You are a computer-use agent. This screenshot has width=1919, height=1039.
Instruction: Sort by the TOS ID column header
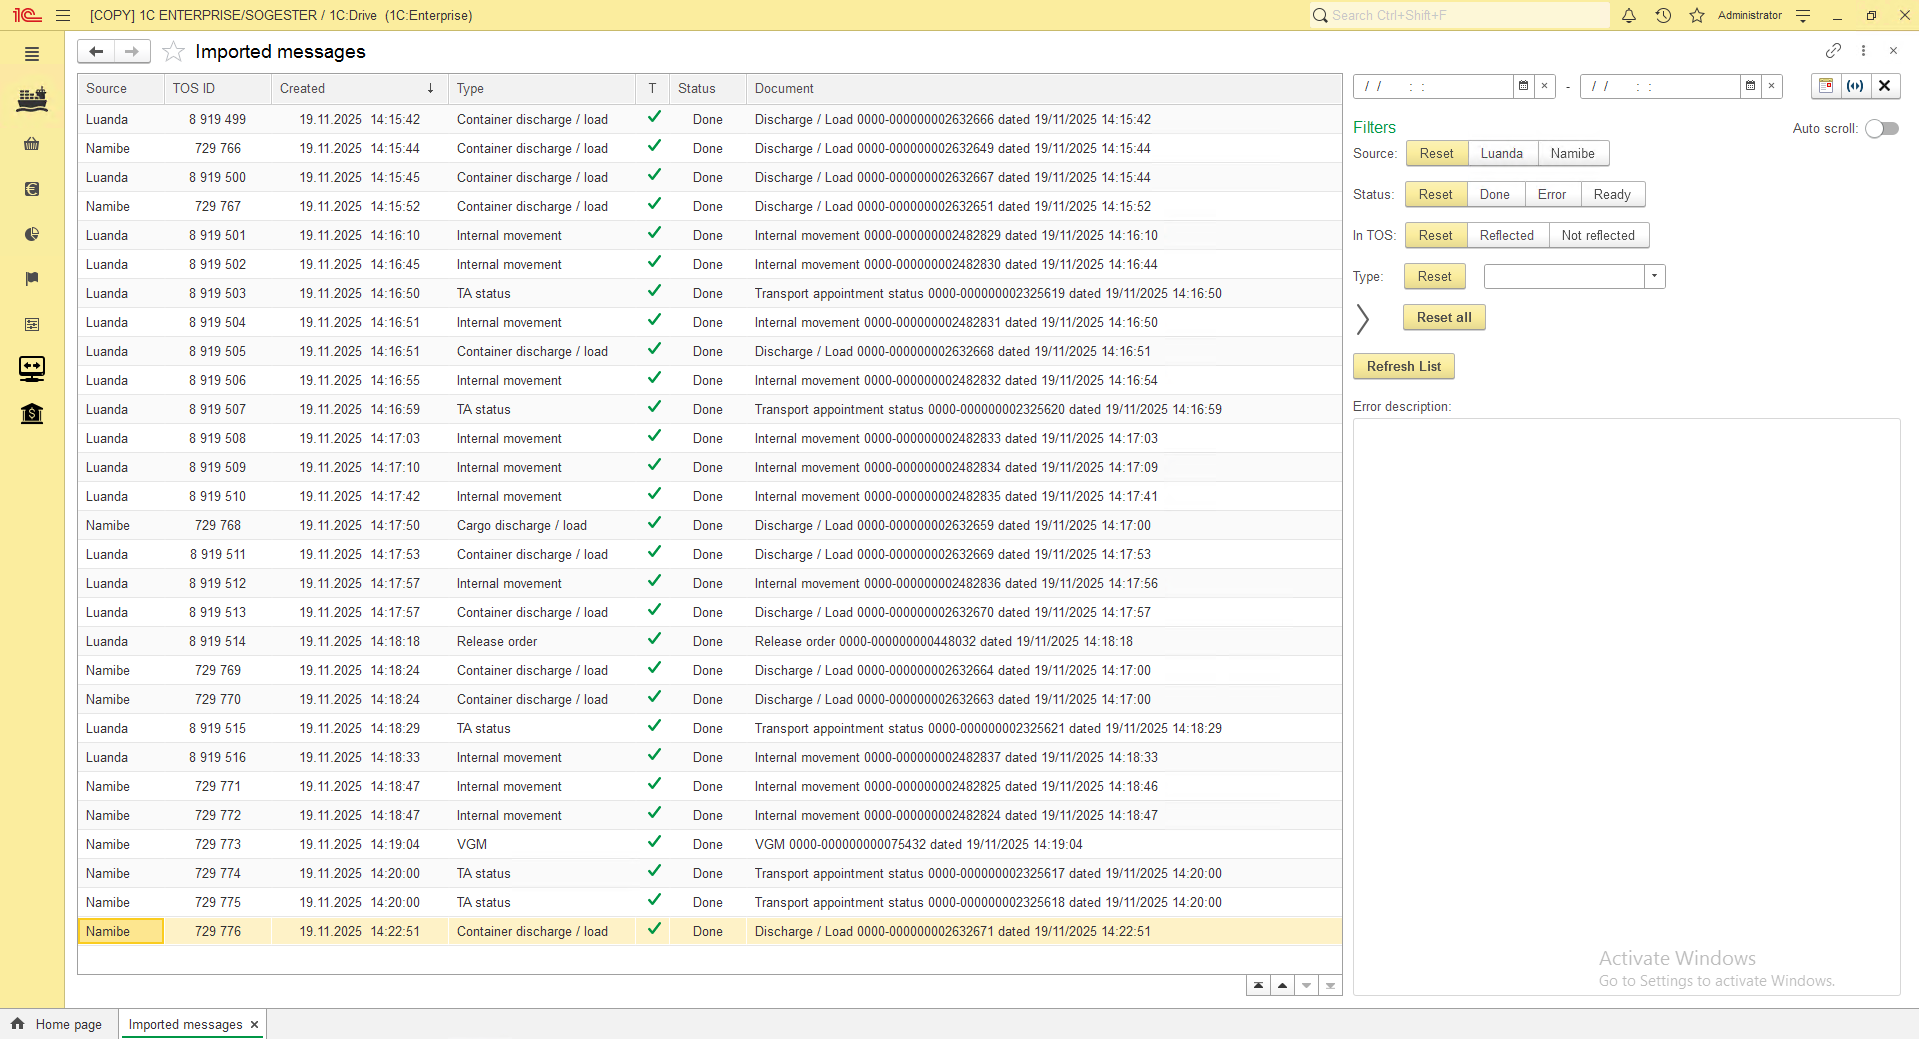pos(218,88)
